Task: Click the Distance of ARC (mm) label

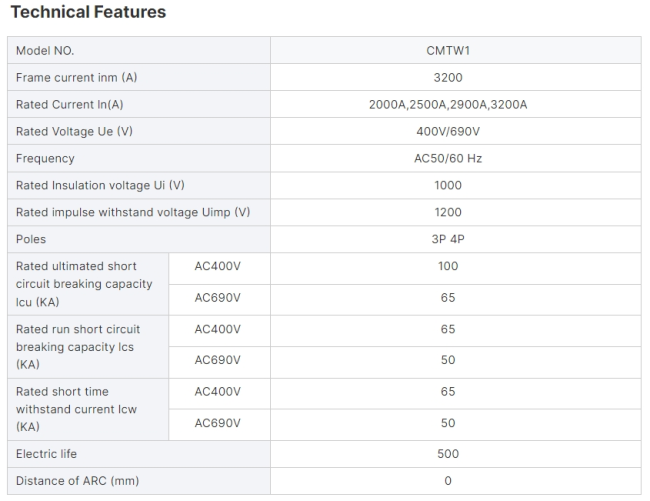Action: (x=78, y=481)
